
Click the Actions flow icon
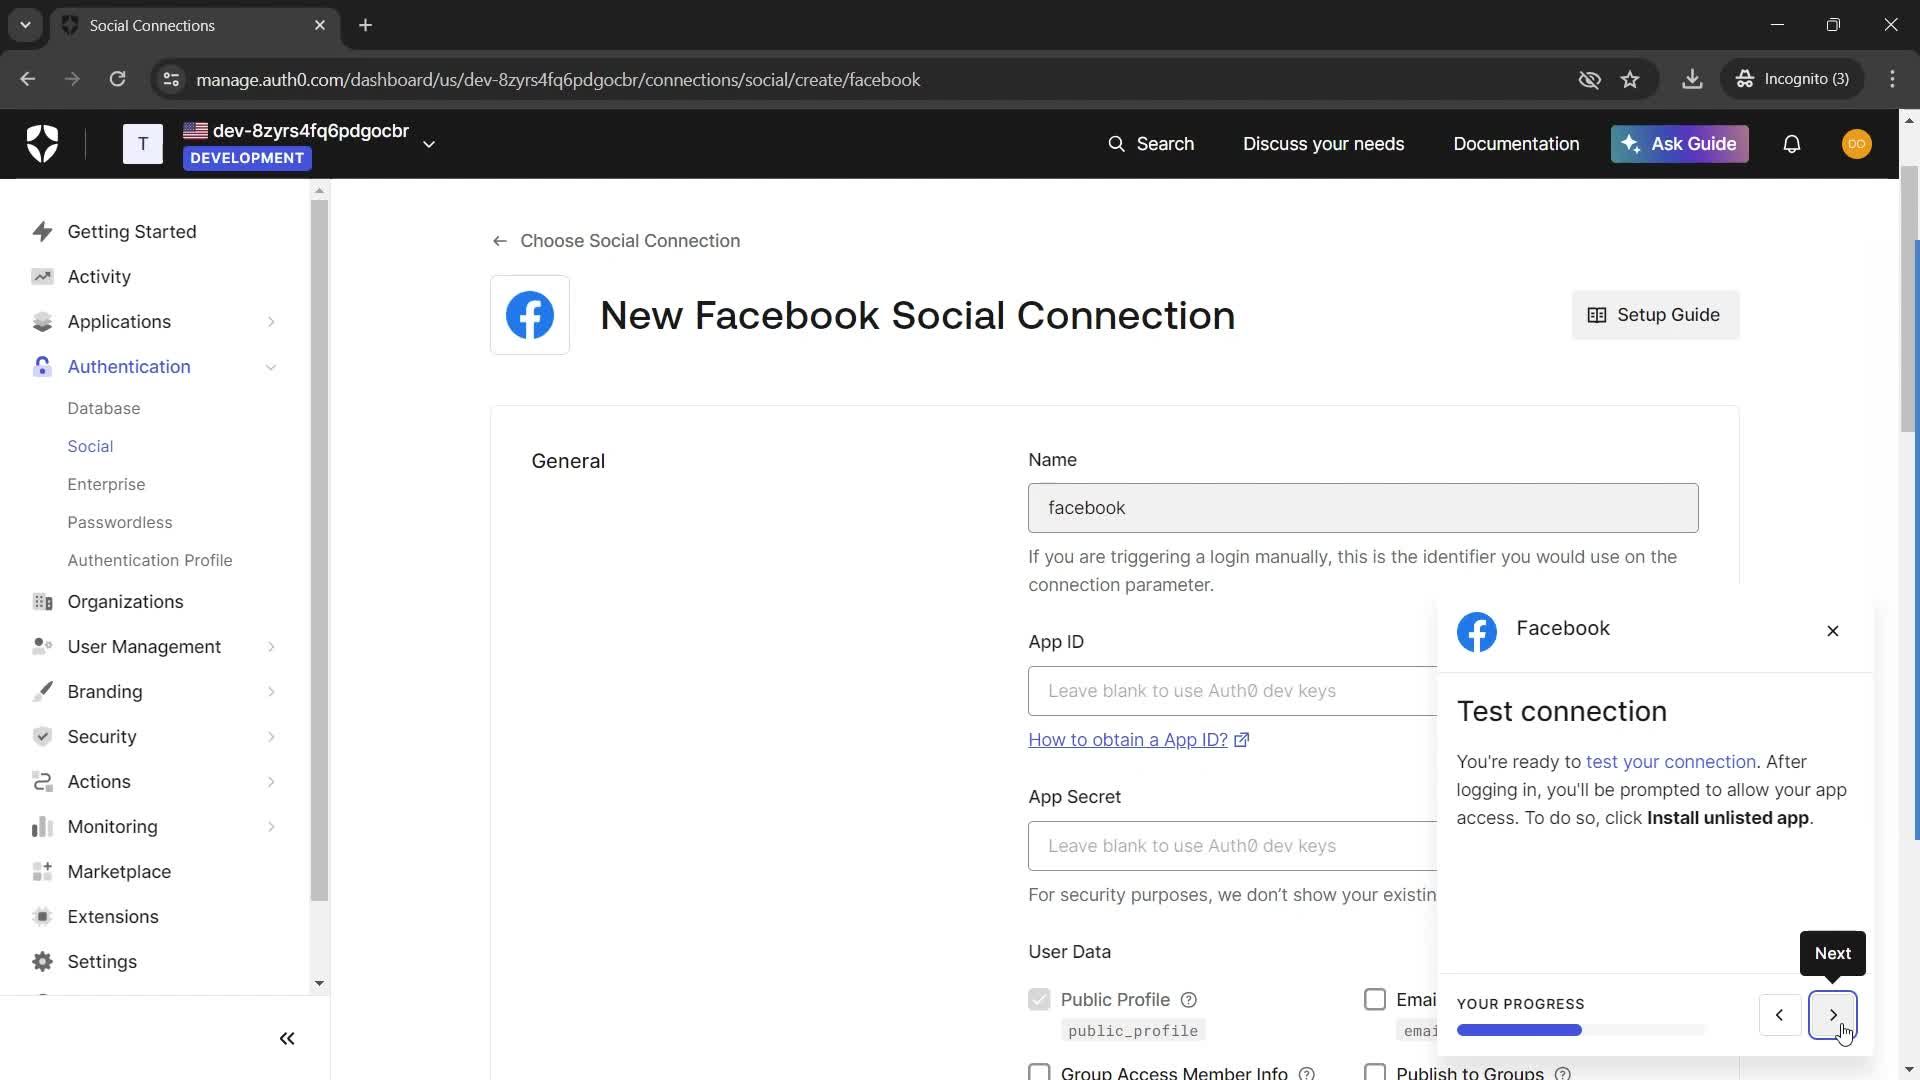tap(42, 782)
